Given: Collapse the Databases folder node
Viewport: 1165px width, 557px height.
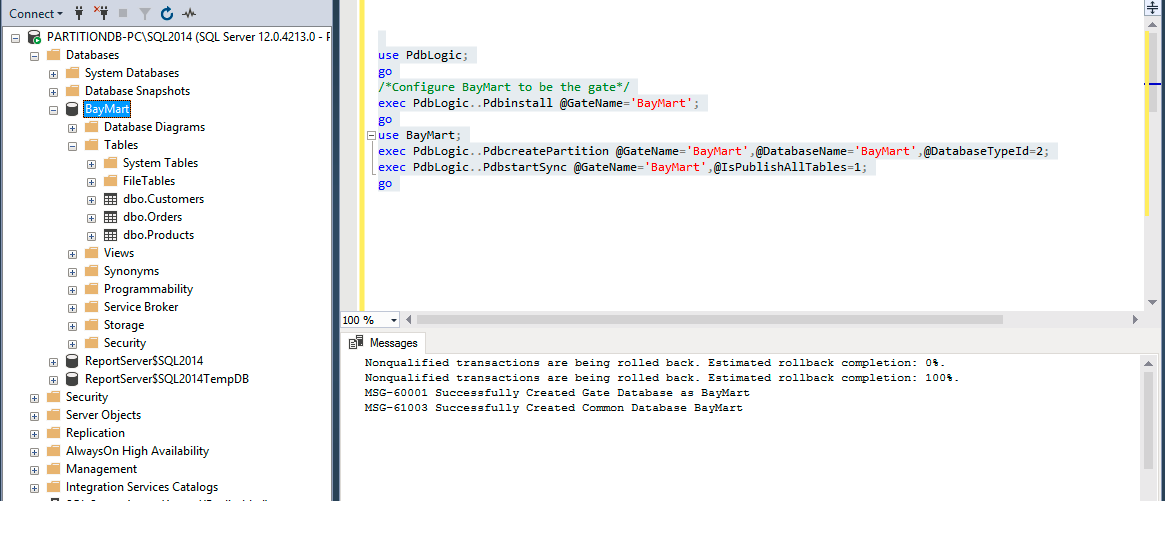Looking at the screenshot, I should point(34,55).
